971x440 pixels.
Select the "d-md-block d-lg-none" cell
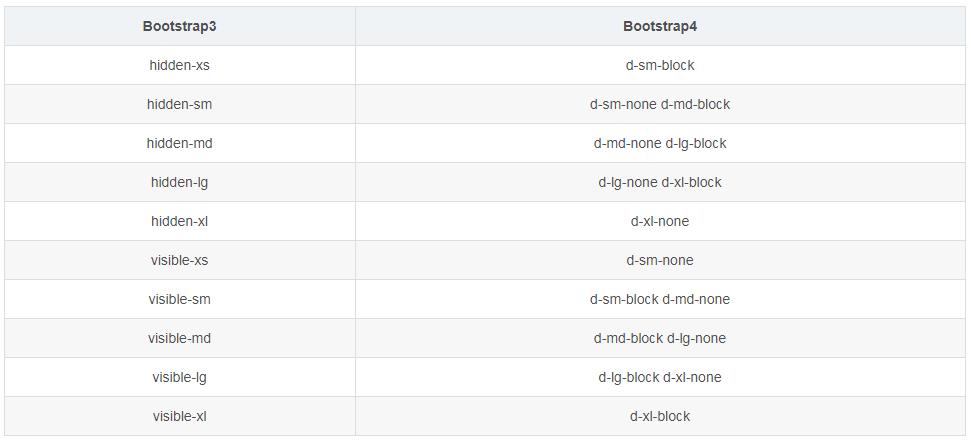[660, 338]
